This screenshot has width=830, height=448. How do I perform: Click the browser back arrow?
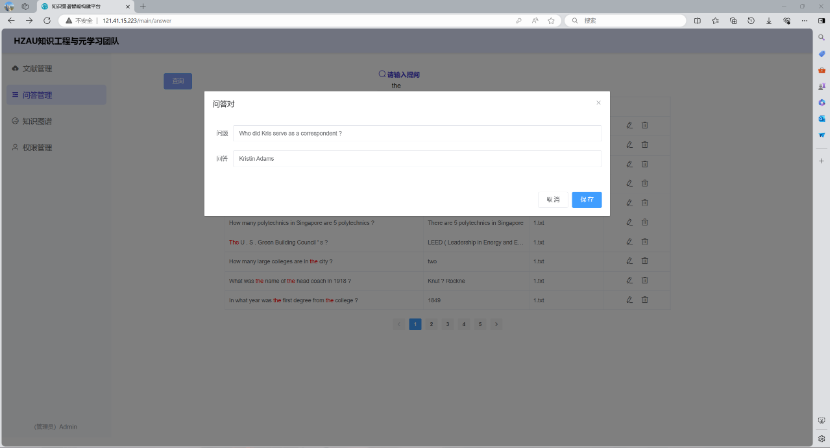tap(11, 20)
